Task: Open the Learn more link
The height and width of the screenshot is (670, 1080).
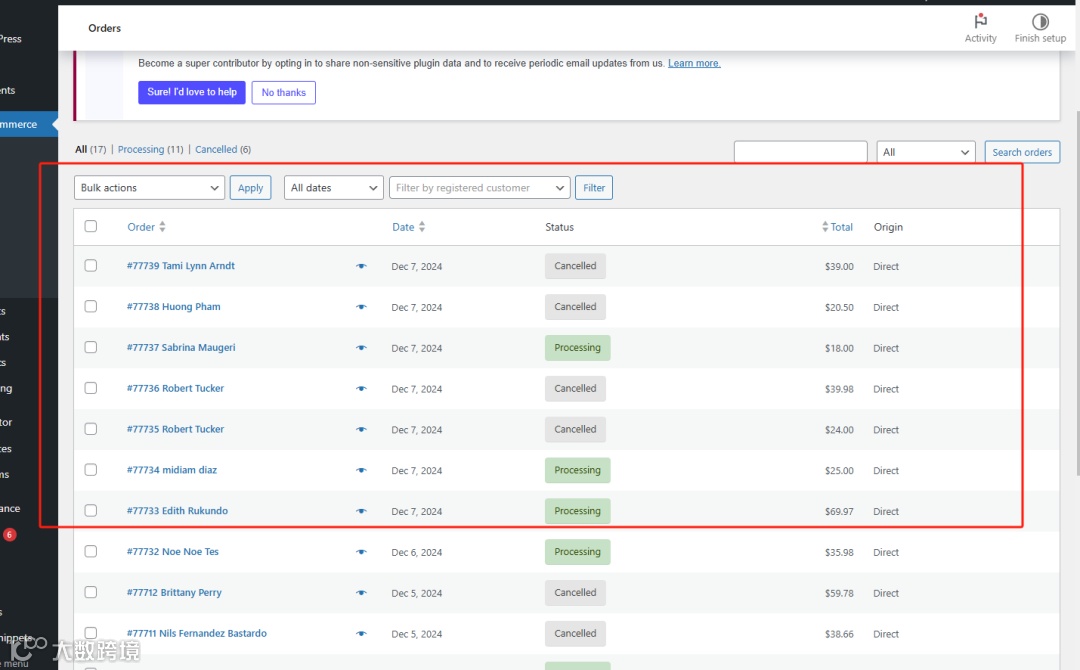Action: pos(694,63)
